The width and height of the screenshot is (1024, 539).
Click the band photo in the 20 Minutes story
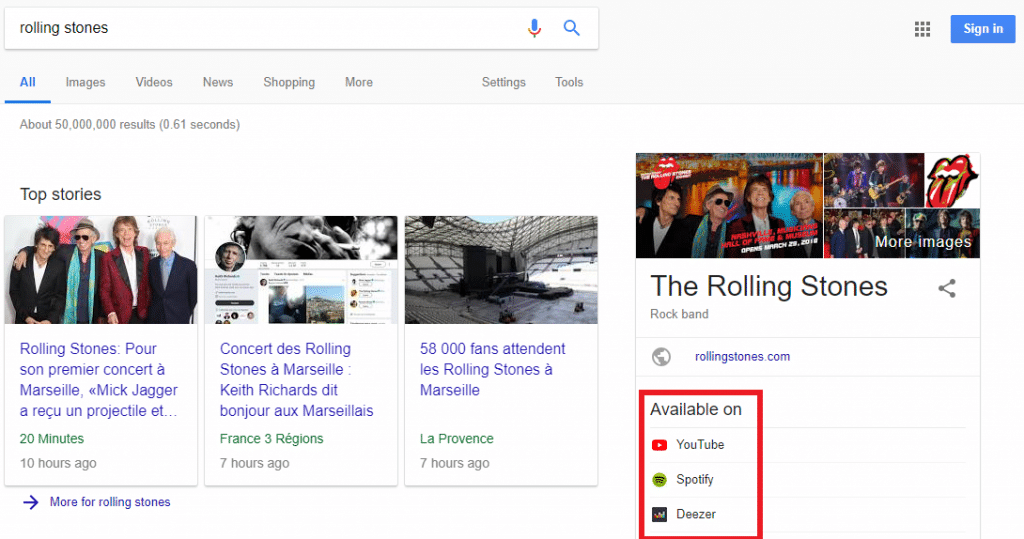(101, 270)
